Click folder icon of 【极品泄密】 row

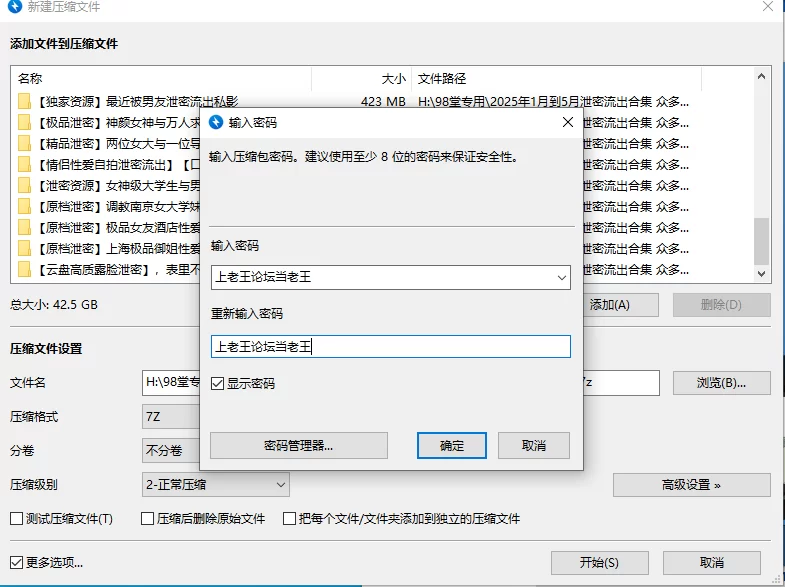(x=24, y=123)
